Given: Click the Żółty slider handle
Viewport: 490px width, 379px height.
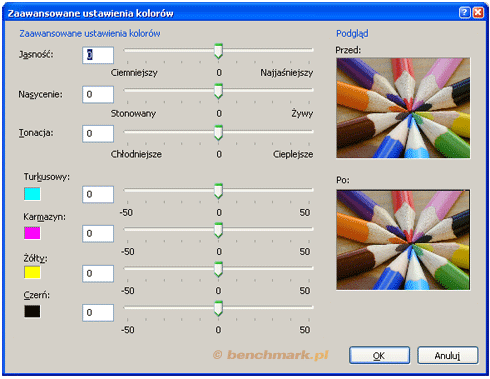Looking at the screenshot, I should [x=218, y=269].
